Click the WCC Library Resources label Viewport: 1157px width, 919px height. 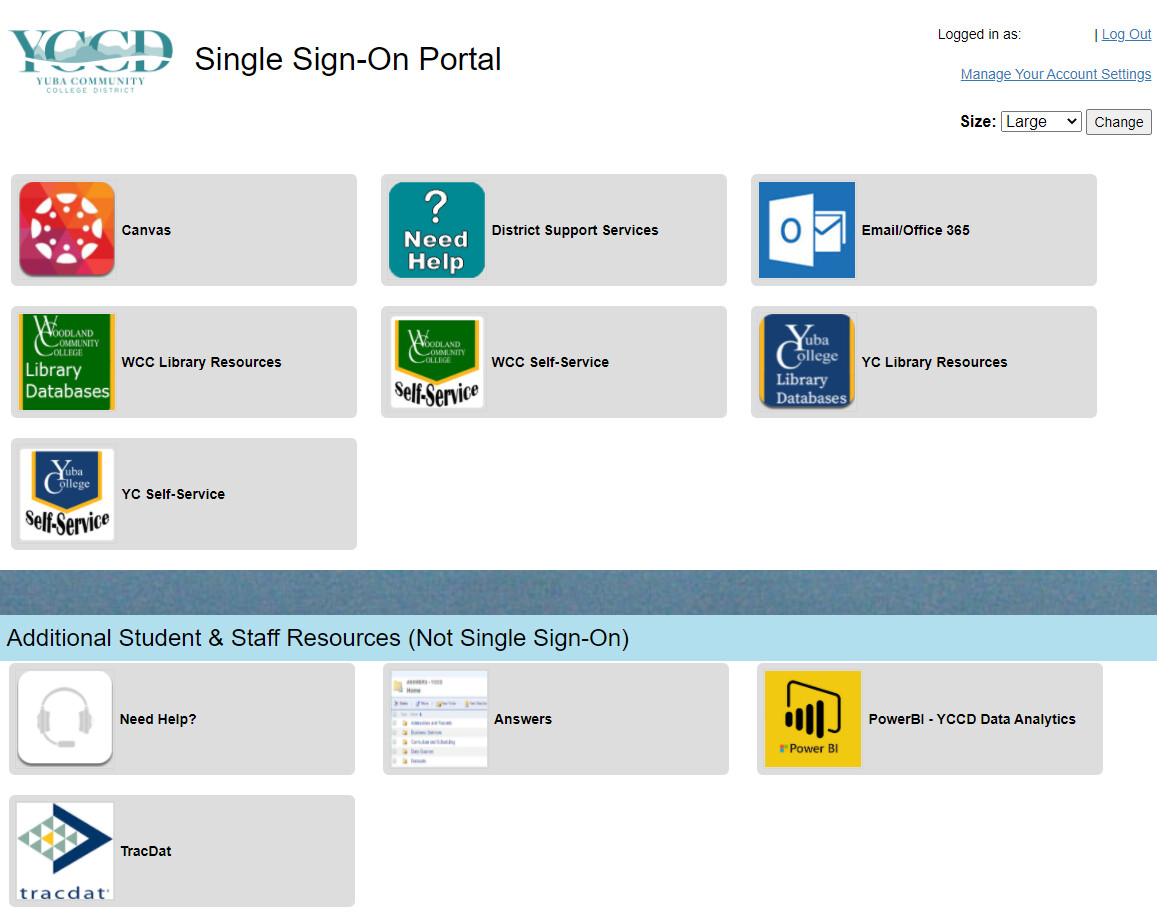click(x=201, y=362)
